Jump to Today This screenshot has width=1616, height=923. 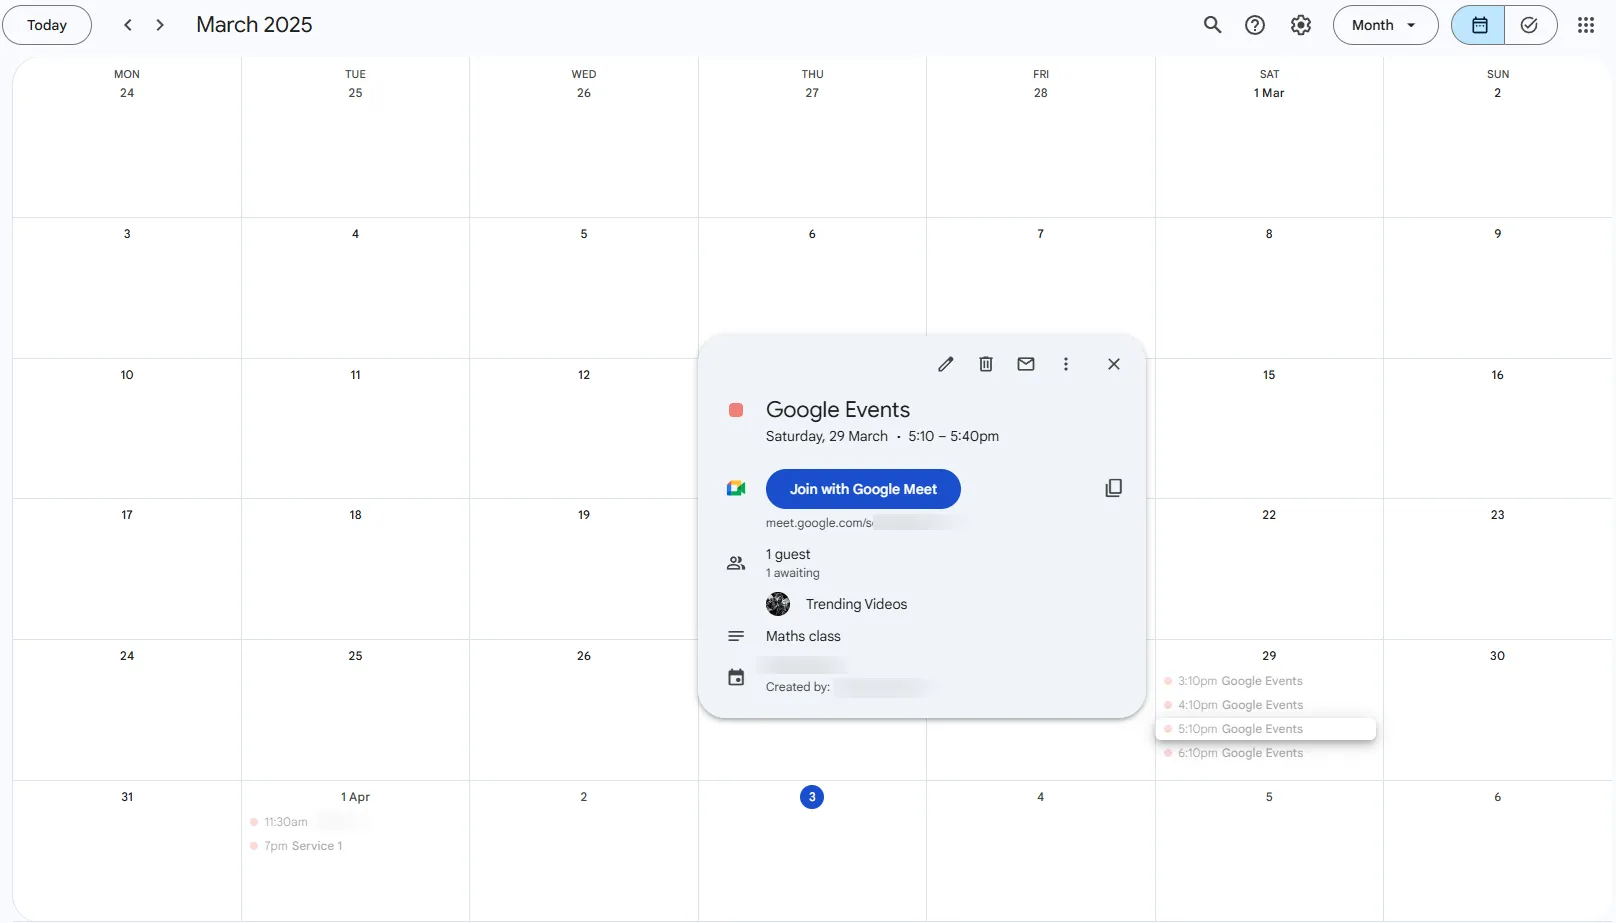(x=47, y=25)
